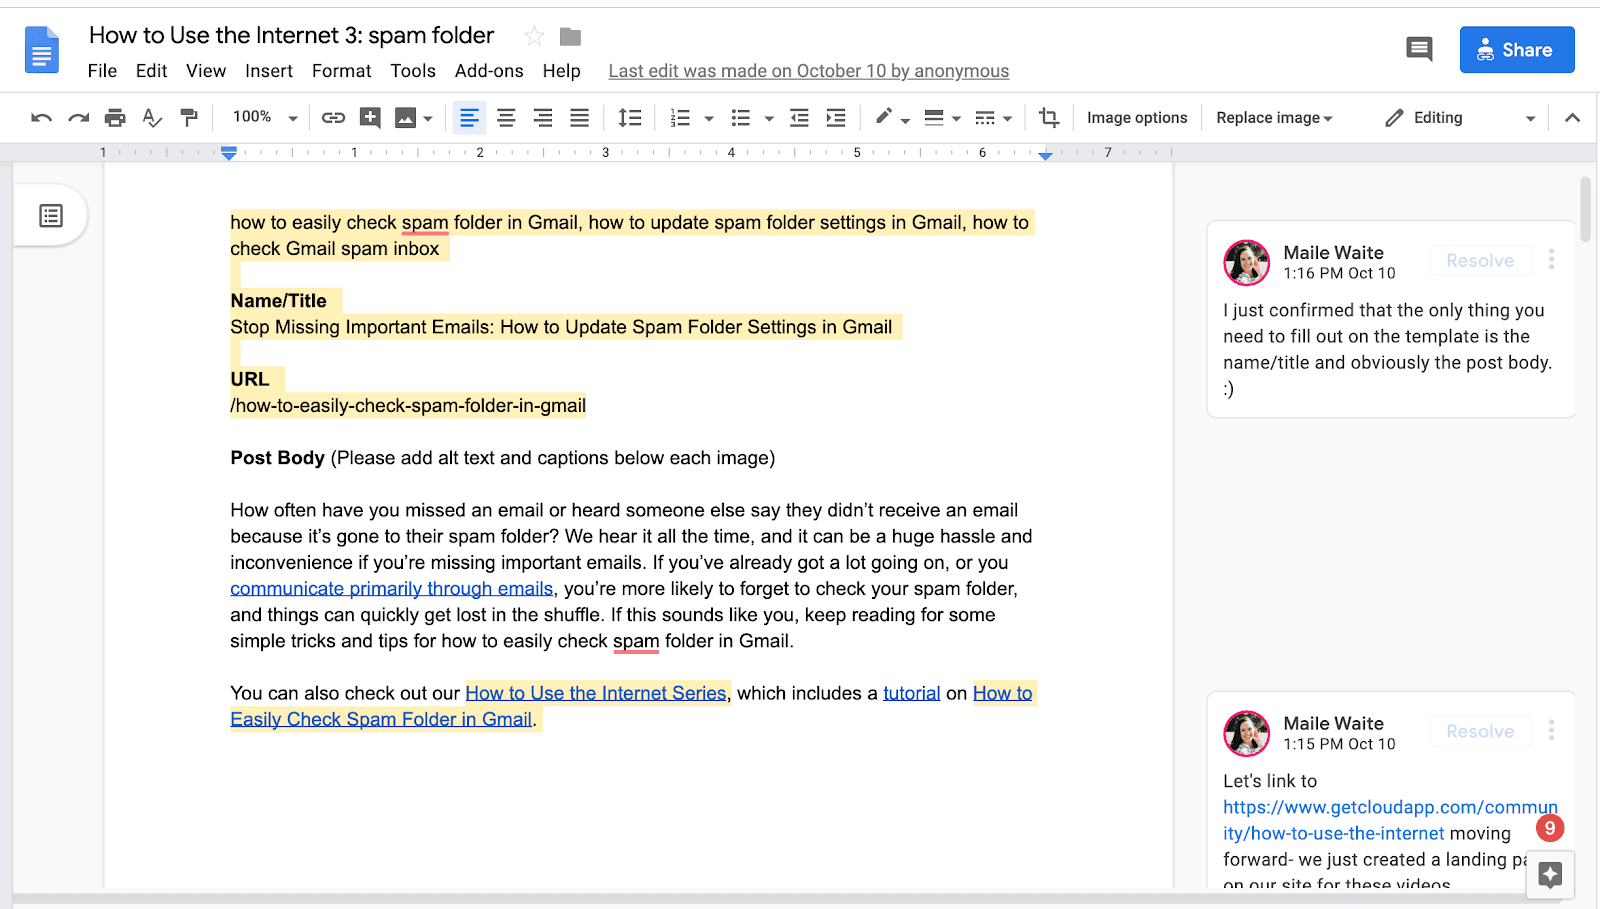Image resolution: width=1600 pixels, height=909 pixels.
Task: Decrease the indent level
Action: point(799,118)
